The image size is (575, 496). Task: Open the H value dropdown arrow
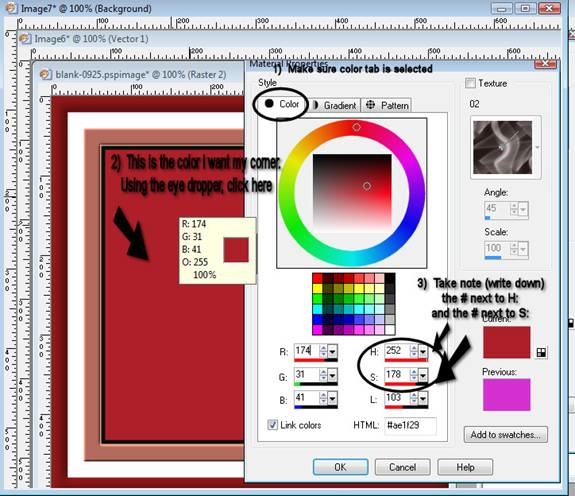(x=423, y=352)
